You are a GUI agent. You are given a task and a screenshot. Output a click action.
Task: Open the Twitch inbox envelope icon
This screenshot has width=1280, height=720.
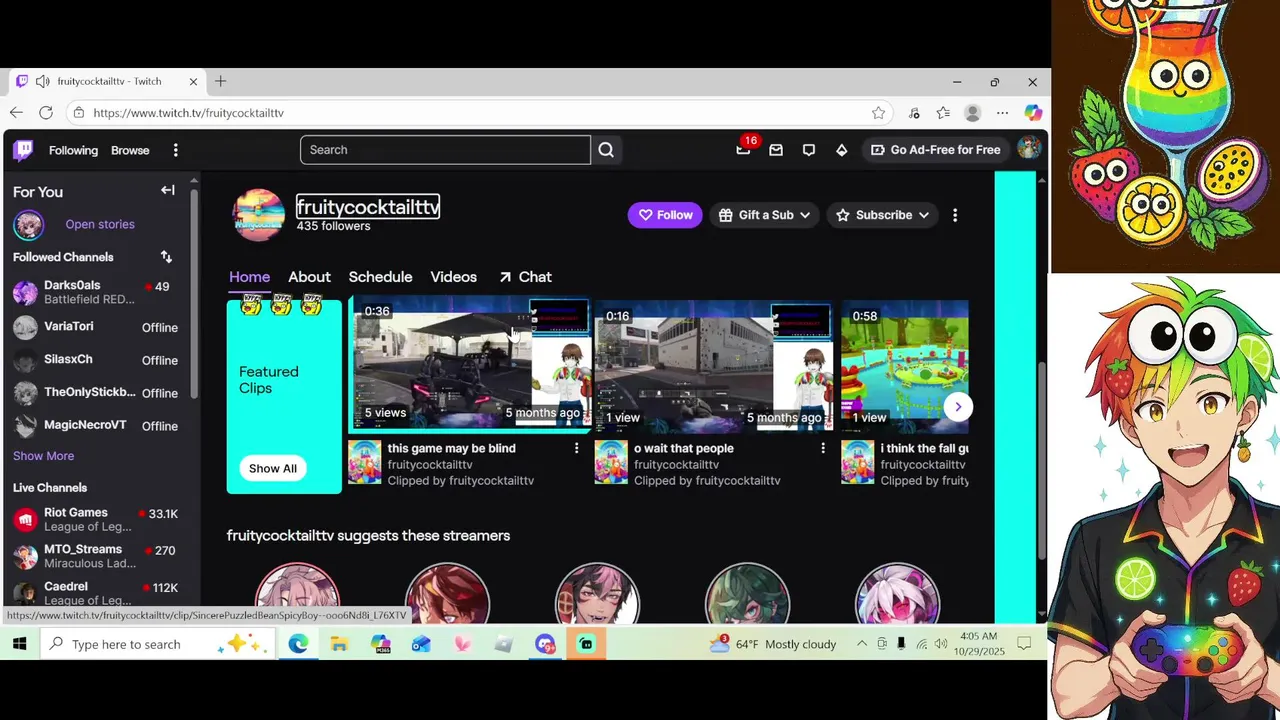tap(776, 150)
